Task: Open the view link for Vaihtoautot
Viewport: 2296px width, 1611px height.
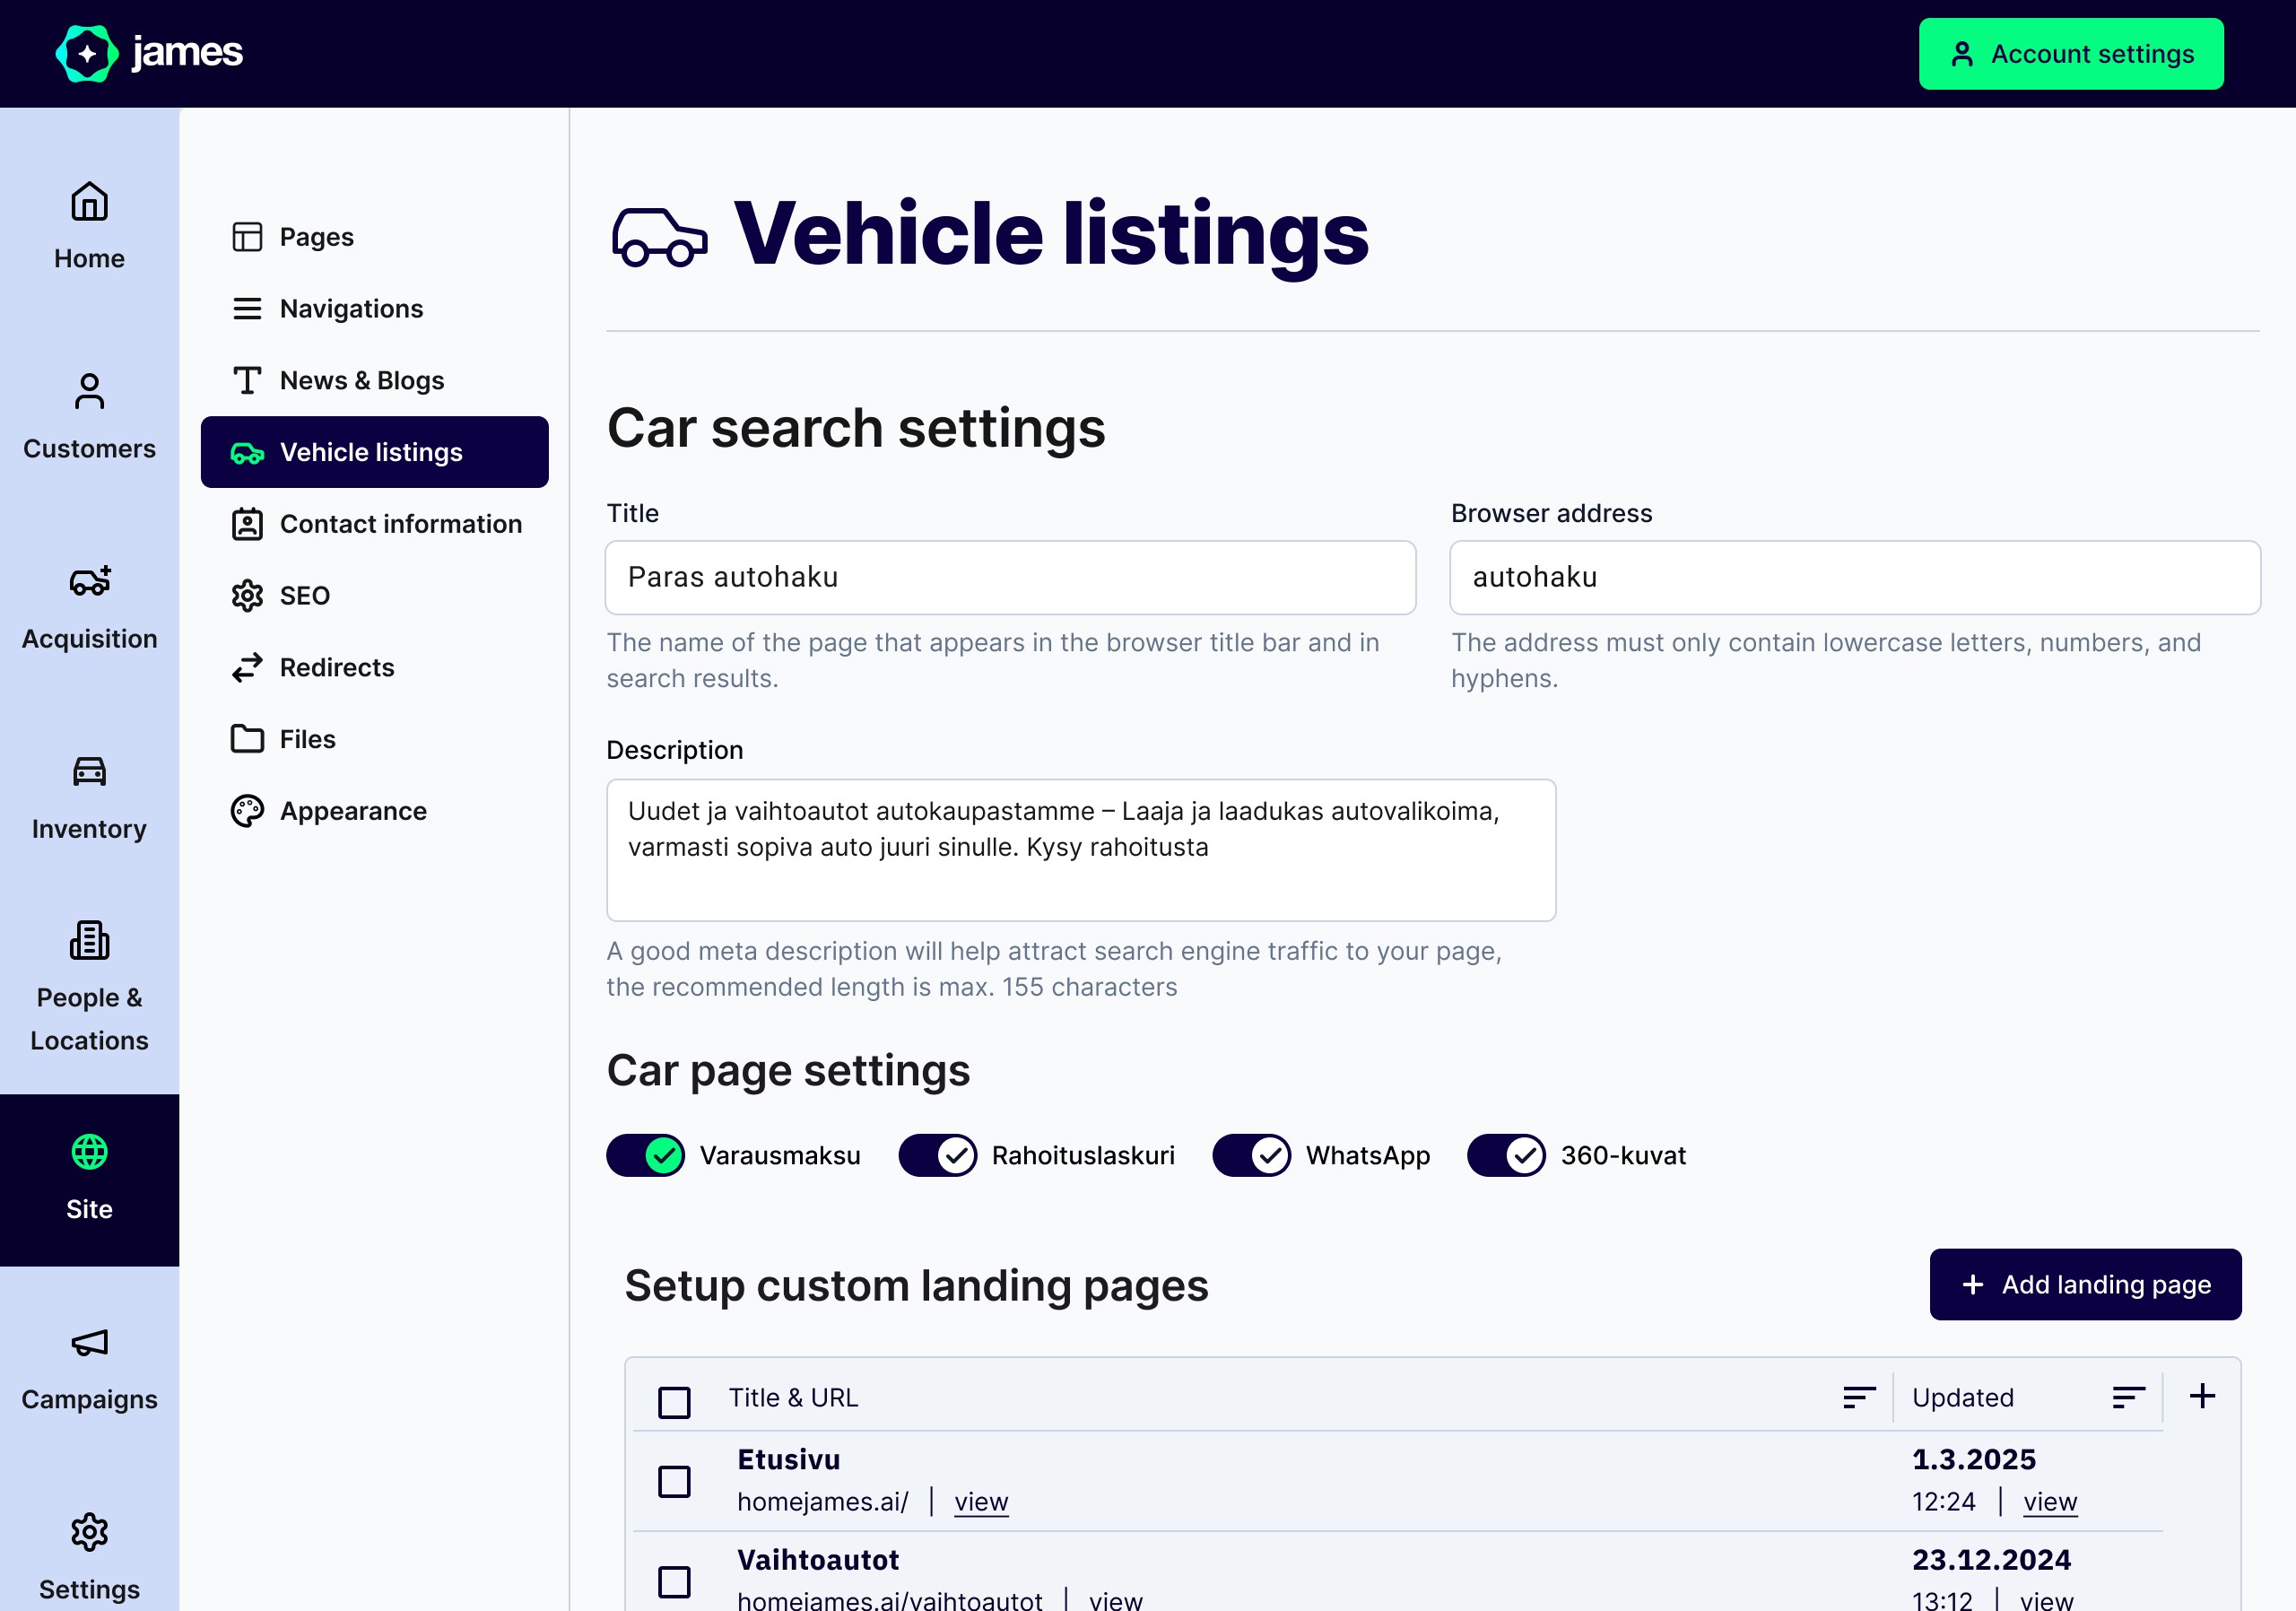Action: [x=1115, y=1599]
